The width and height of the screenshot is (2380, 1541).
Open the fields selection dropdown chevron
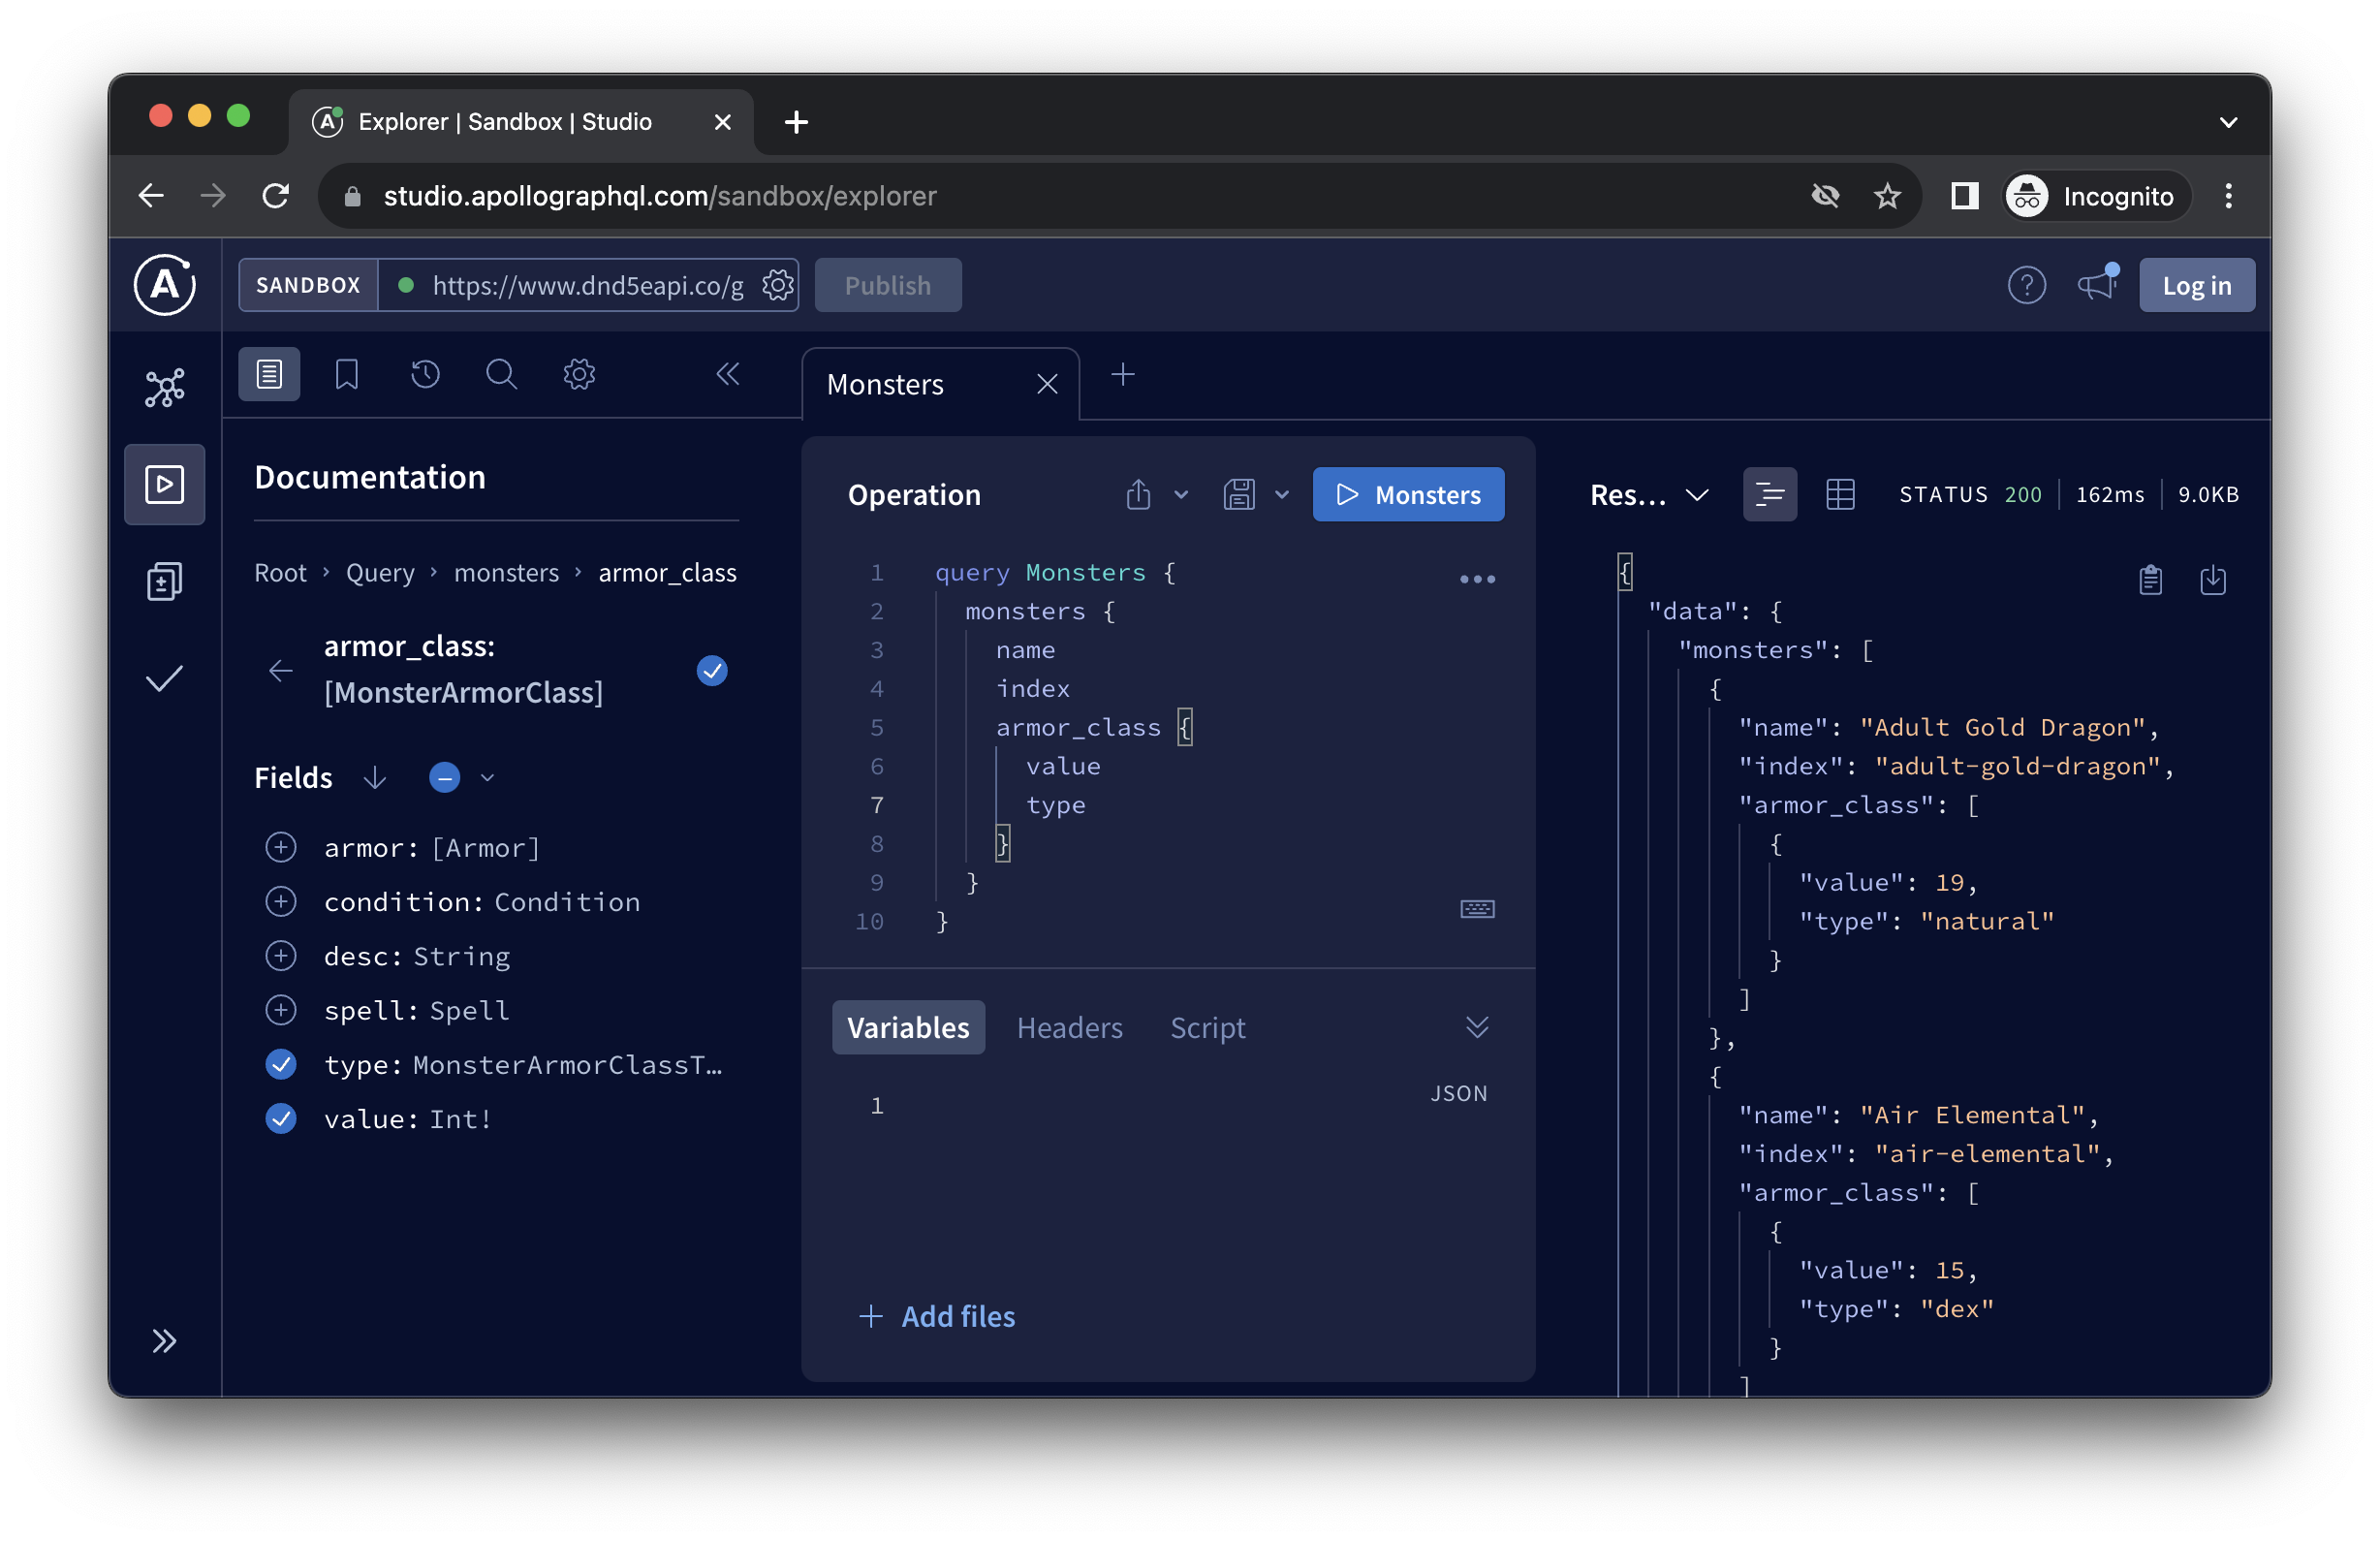[488, 778]
